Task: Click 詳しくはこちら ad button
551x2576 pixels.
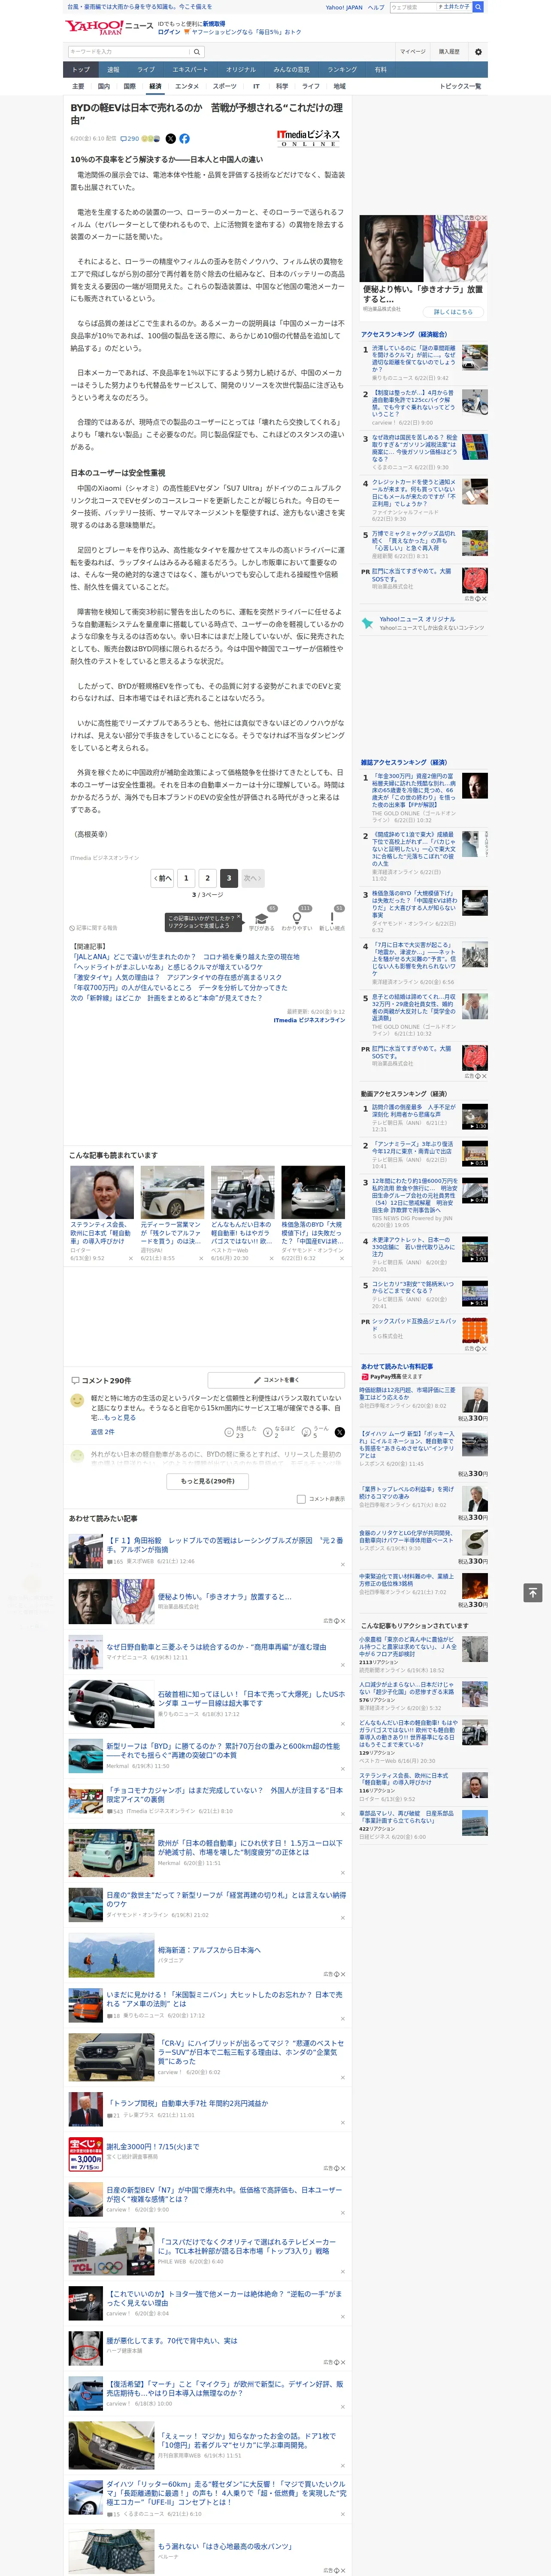Action: [453, 312]
